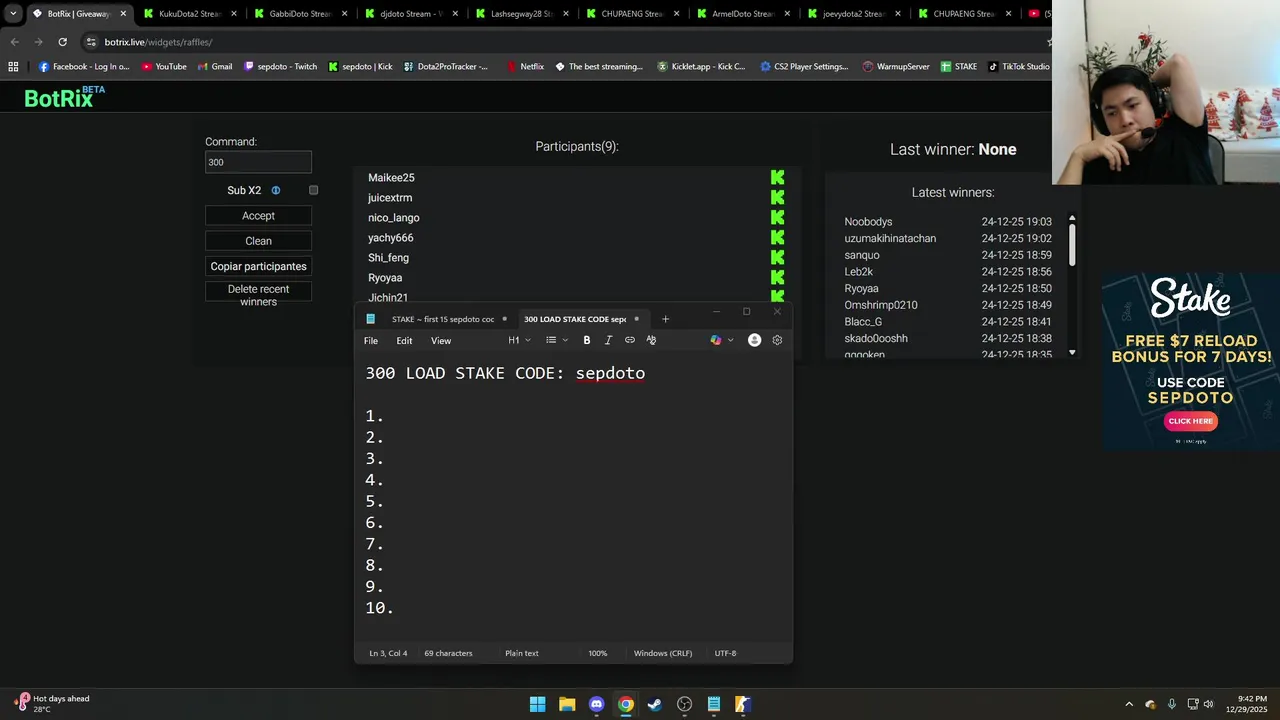Open the sepdoto - Twitch bookmark
The width and height of the screenshot is (1280, 720).
pyautogui.click(x=281, y=67)
